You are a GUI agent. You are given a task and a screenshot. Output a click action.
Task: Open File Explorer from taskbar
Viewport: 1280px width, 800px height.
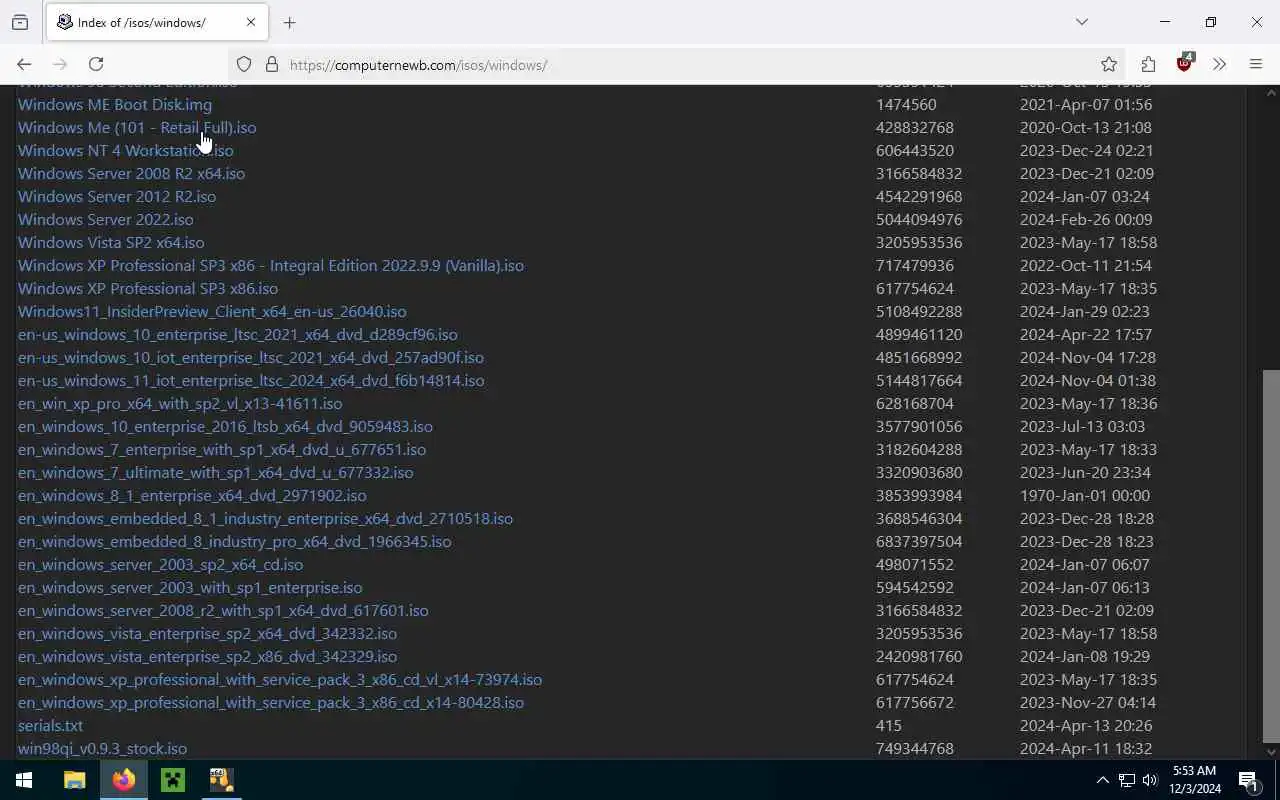click(75, 780)
